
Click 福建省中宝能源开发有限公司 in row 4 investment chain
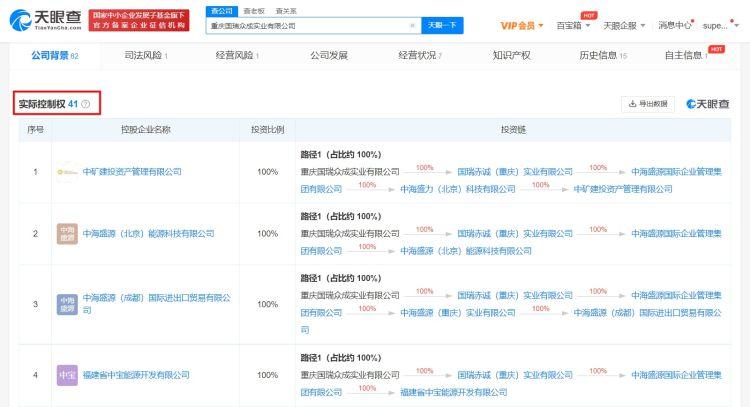pos(453,393)
